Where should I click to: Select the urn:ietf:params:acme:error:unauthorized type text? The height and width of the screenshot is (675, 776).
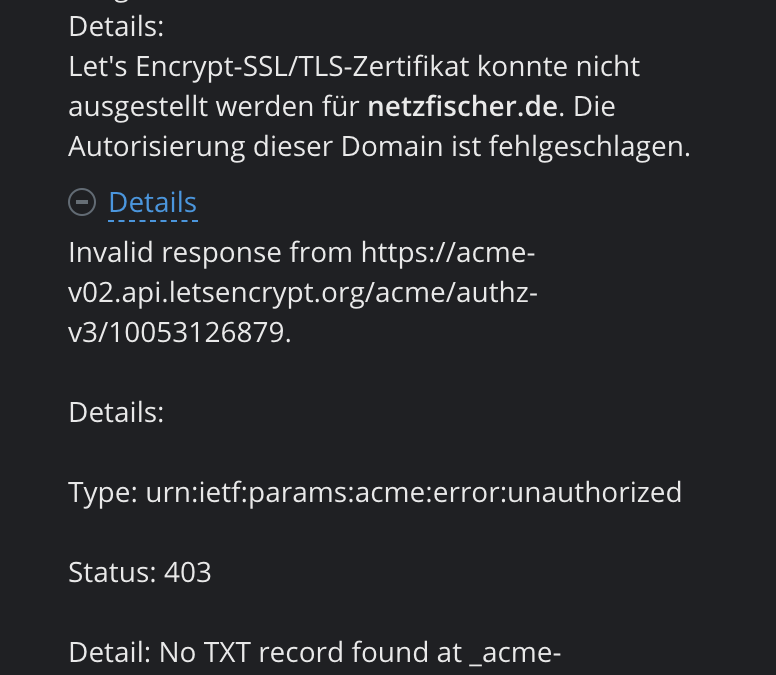pyautogui.click(x=414, y=493)
